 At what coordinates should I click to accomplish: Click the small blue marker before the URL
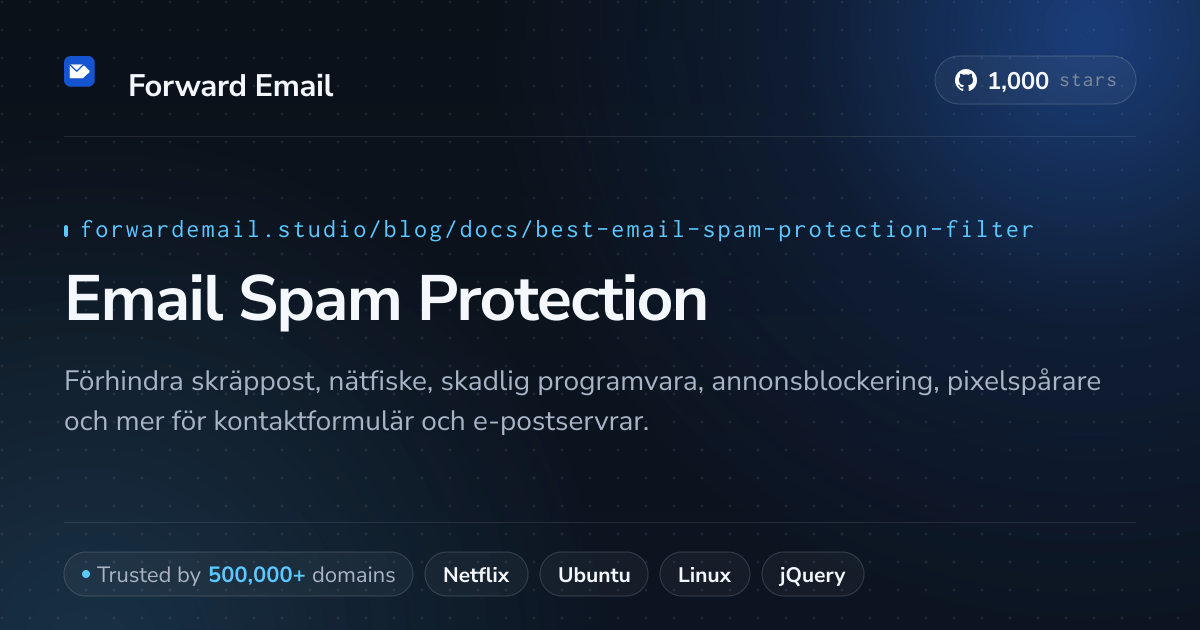pos(66,231)
